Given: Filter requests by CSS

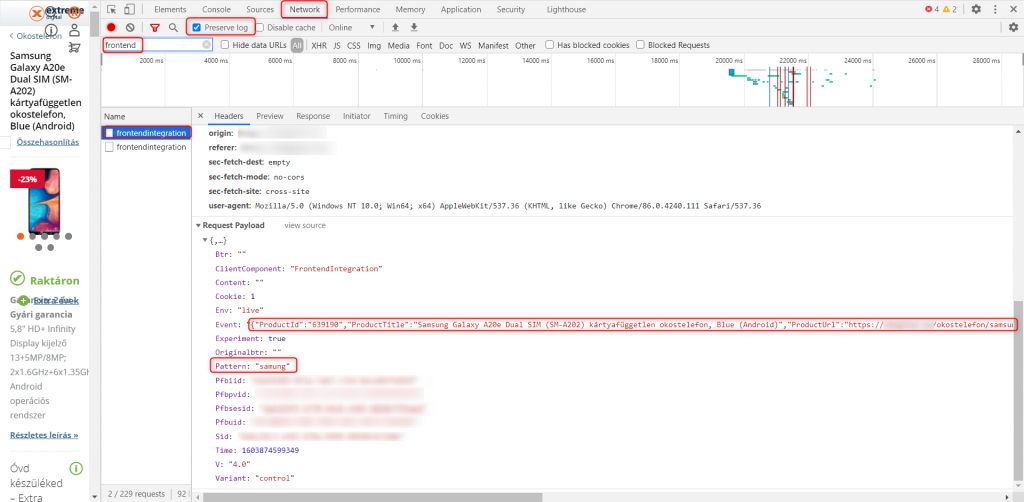Looking at the screenshot, I should [353, 46].
